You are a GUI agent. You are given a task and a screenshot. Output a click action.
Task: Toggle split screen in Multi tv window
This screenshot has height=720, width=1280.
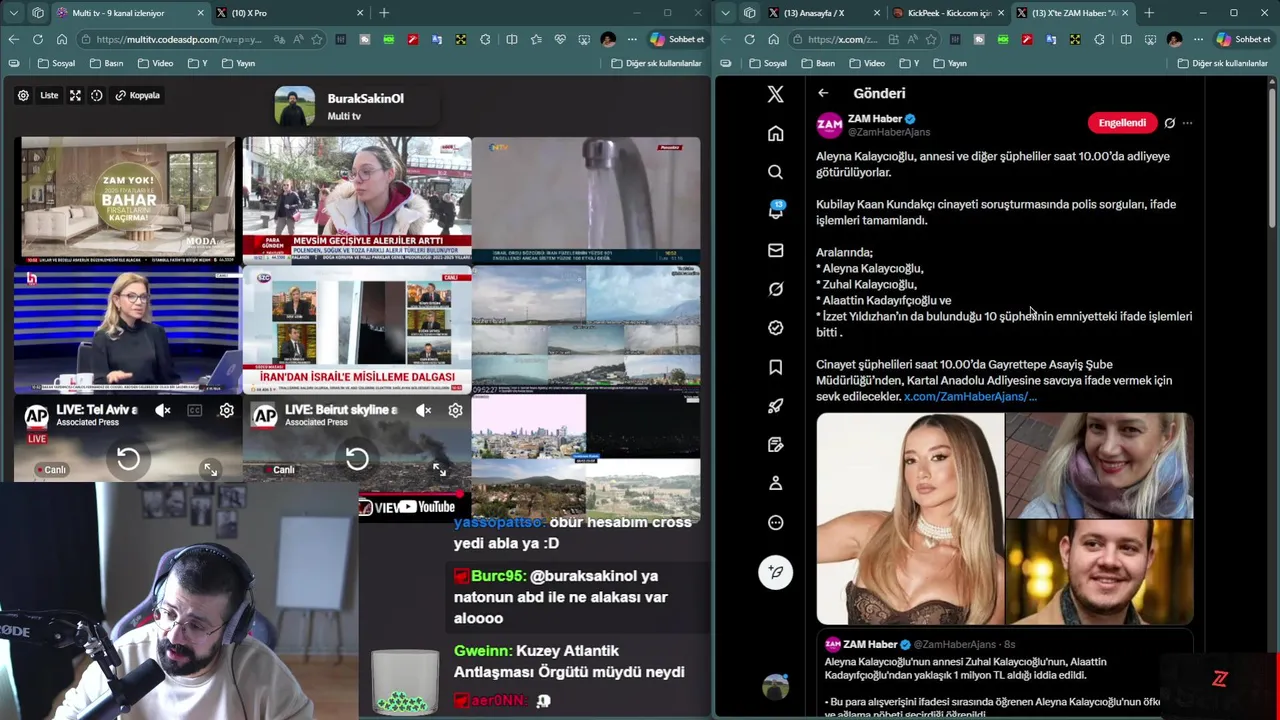(512, 39)
